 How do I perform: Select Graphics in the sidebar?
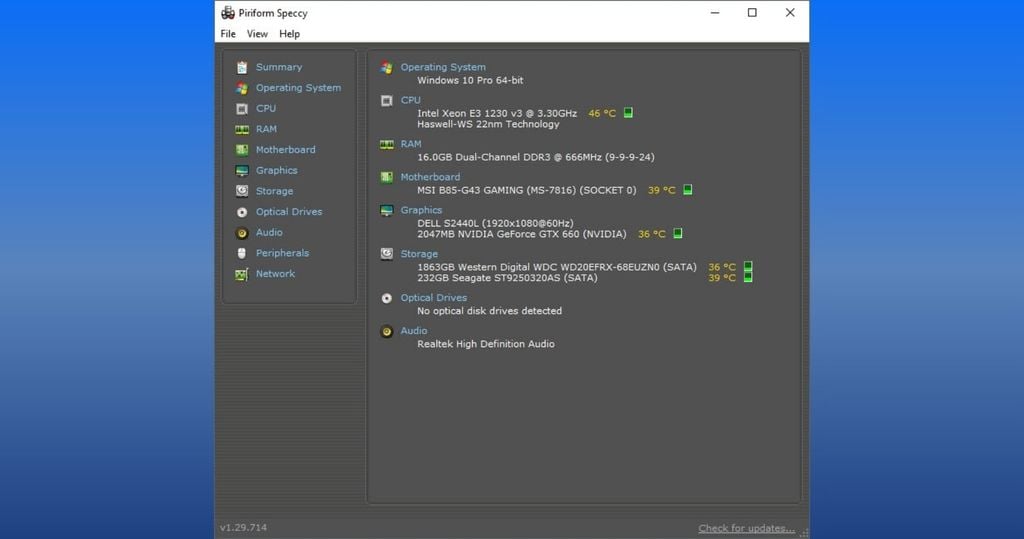coord(277,171)
